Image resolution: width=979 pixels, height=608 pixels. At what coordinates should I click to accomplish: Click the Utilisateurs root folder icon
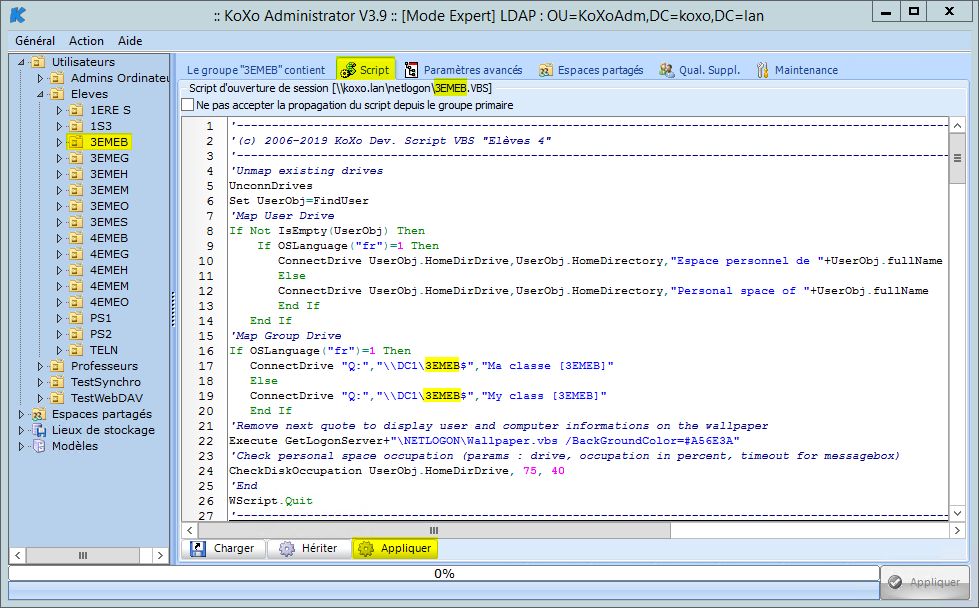pyautogui.click(x=39, y=62)
